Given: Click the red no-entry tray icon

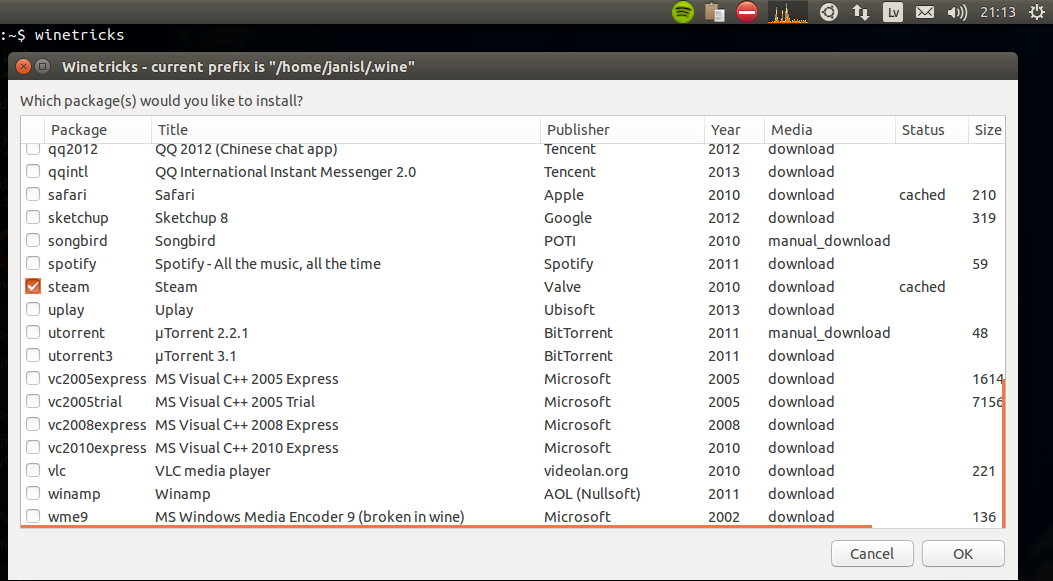Looking at the screenshot, I should [x=747, y=11].
